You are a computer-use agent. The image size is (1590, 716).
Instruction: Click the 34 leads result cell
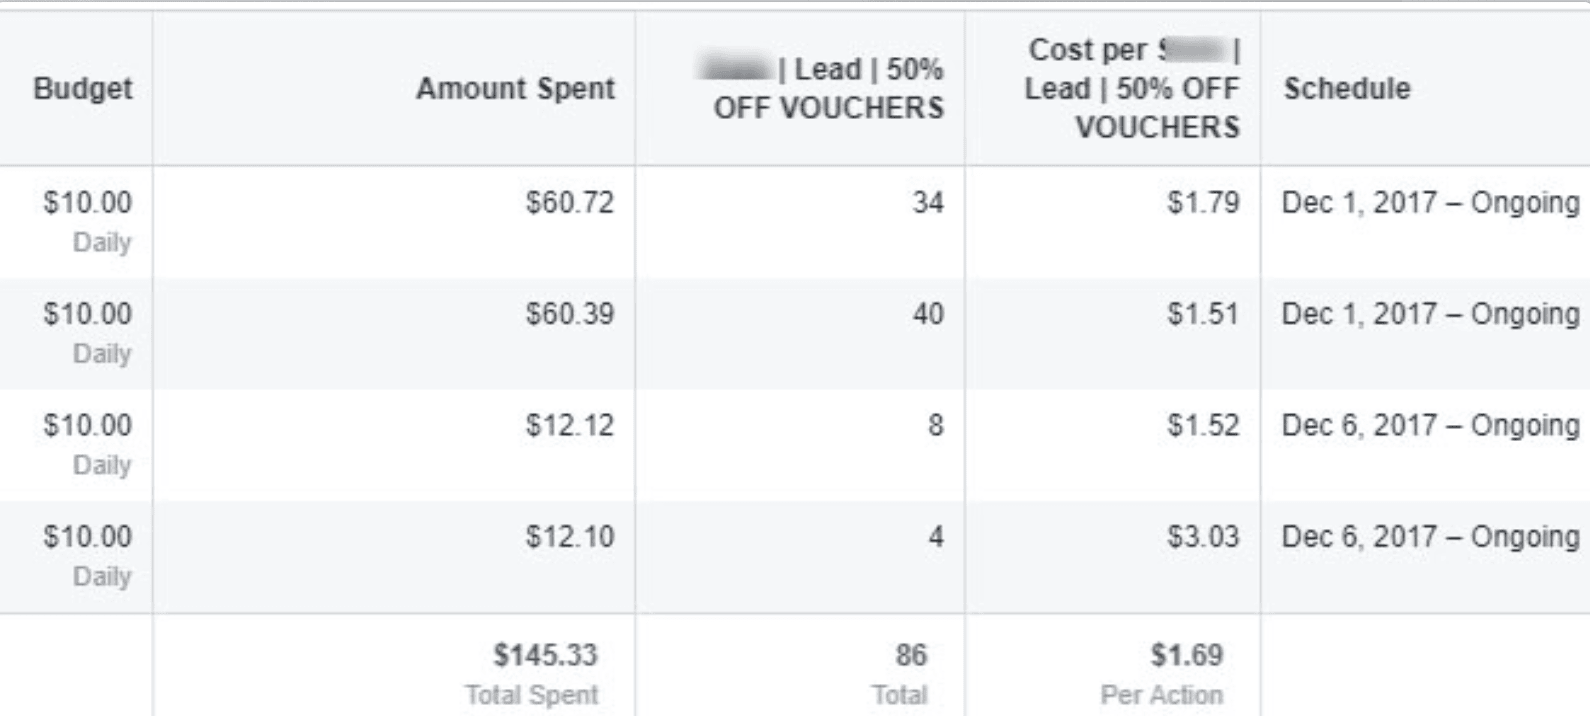[927, 203]
